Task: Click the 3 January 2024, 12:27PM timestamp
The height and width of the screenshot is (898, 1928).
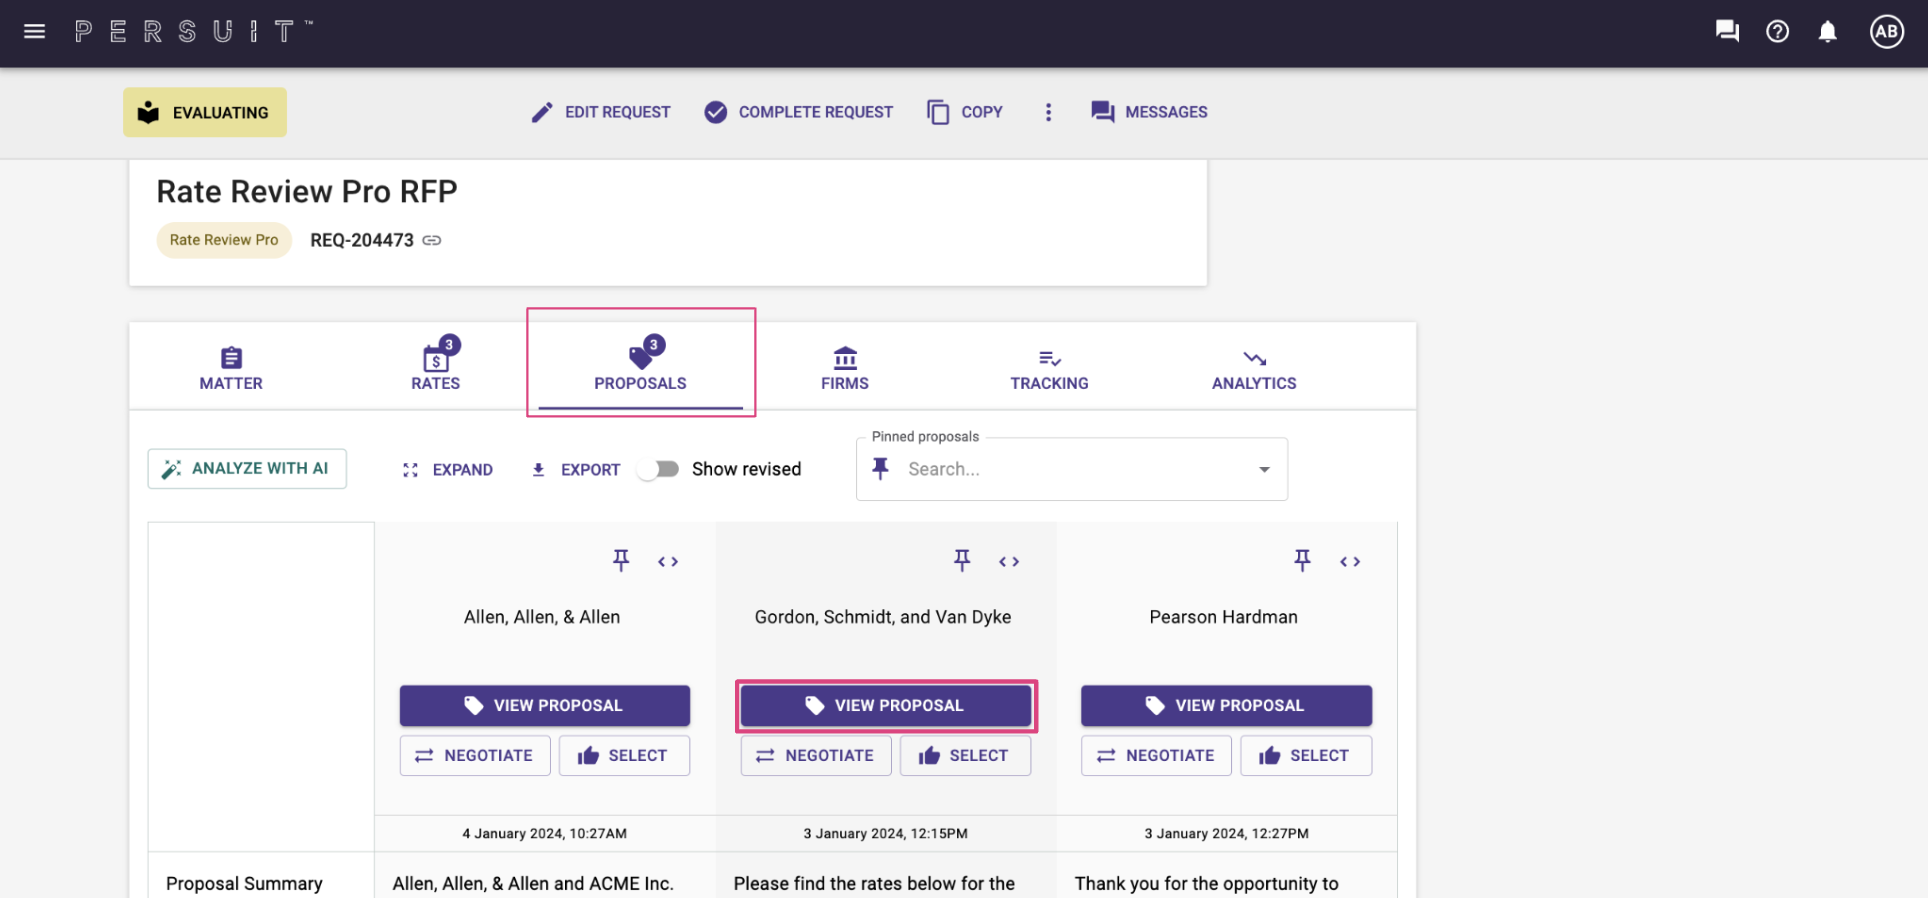Action: (1227, 834)
